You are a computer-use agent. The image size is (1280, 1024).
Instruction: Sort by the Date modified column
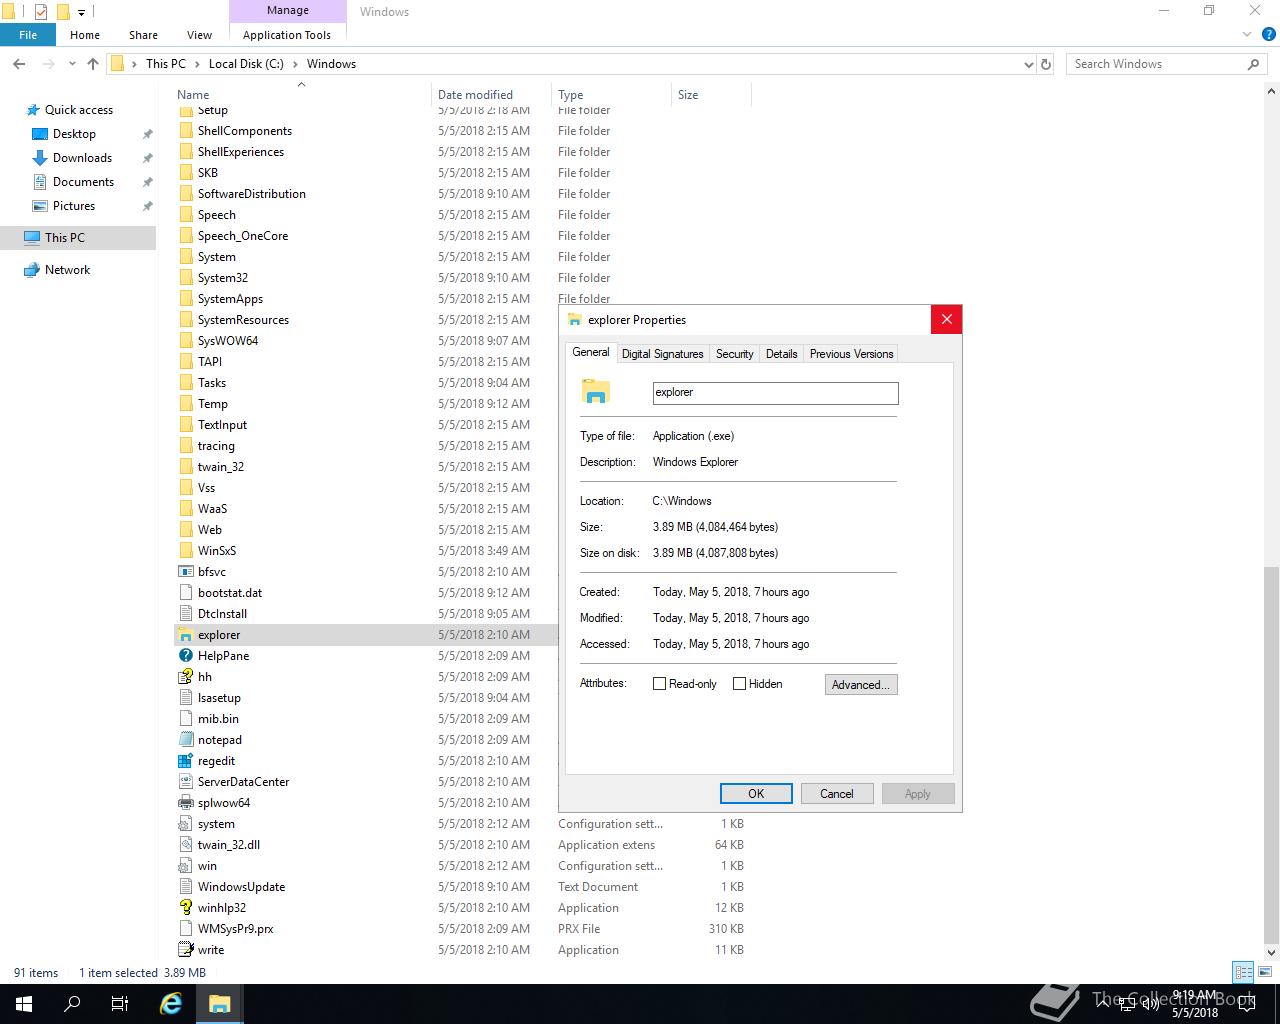[x=490, y=95]
